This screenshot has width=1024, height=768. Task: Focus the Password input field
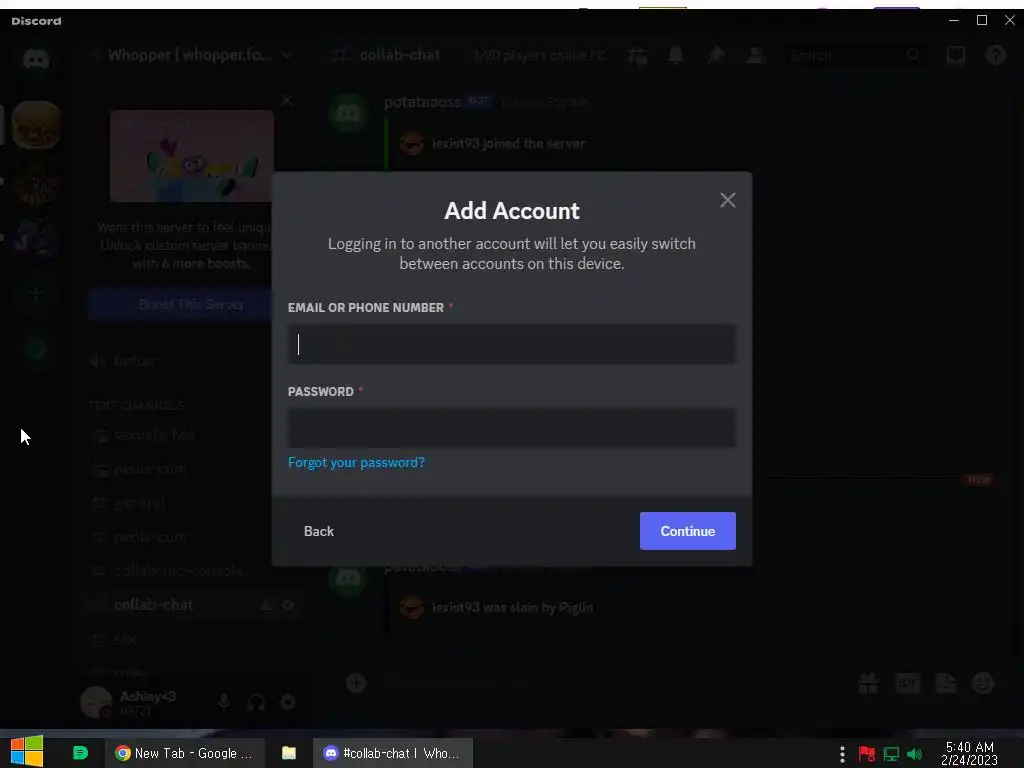[x=511, y=428]
